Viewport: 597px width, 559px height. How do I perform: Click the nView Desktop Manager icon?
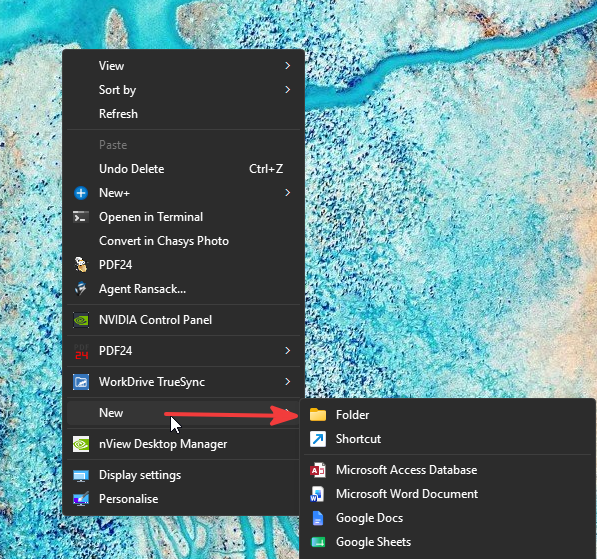(81, 444)
